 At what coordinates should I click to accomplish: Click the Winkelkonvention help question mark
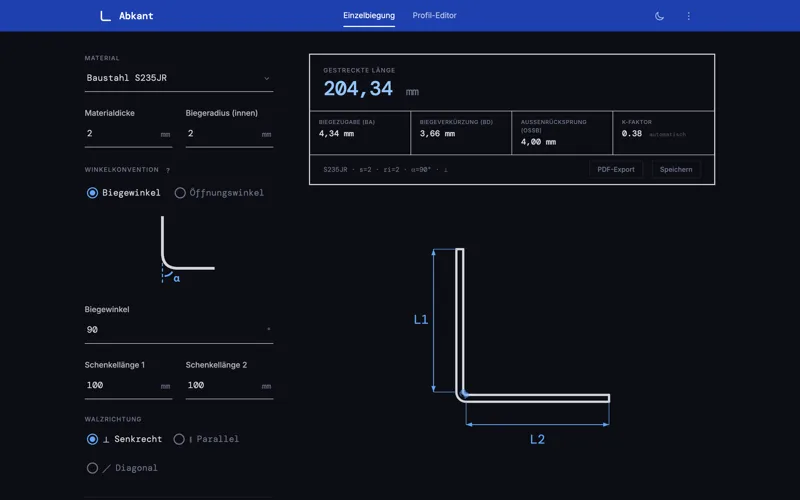(x=168, y=170)
